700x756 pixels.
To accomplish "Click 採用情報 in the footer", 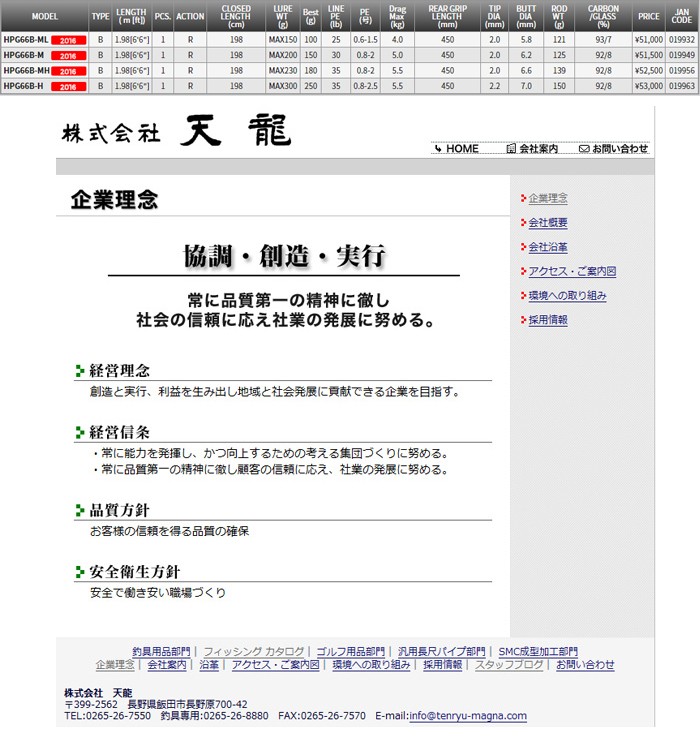I will [443, 664].
